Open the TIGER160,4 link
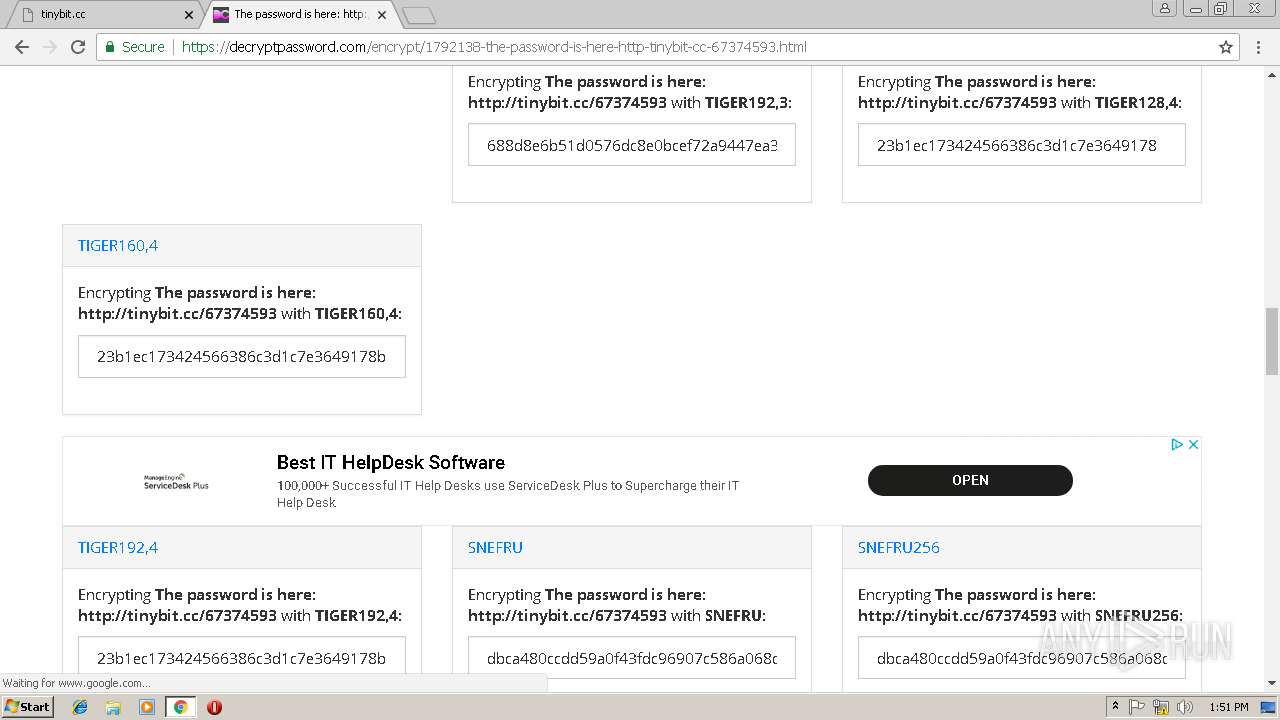The width and height of the screenshot is (1280, 720). click(x=118, y=245)
